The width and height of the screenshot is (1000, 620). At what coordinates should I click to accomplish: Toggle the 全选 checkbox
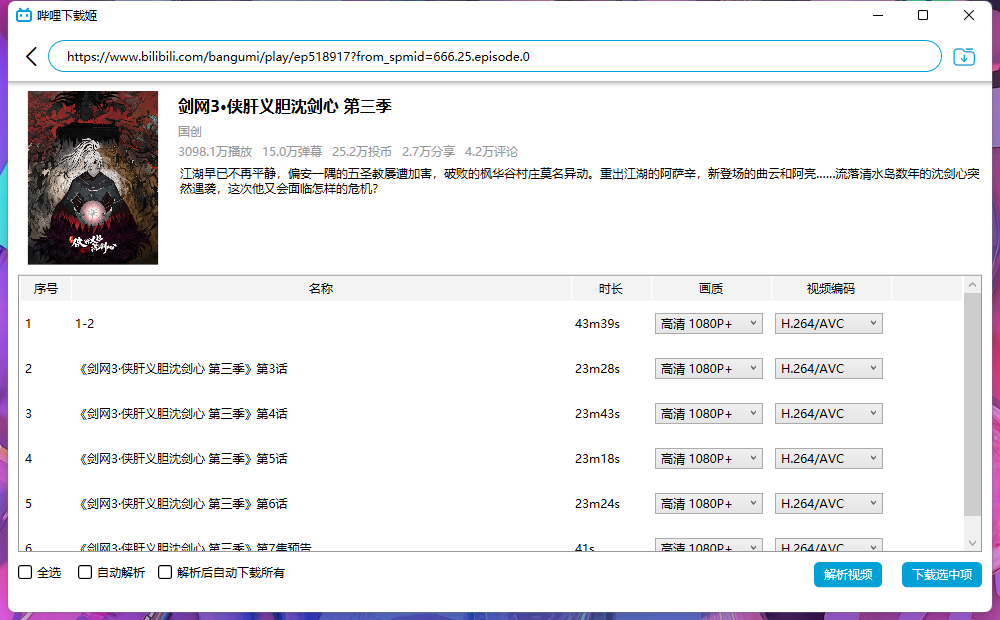[25, 572]
